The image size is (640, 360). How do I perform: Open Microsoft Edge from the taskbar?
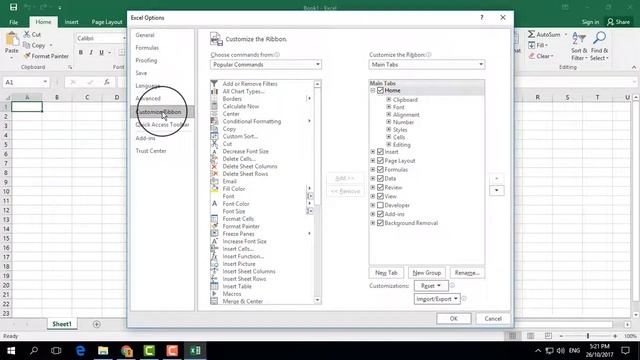click(x=80, y=351)
